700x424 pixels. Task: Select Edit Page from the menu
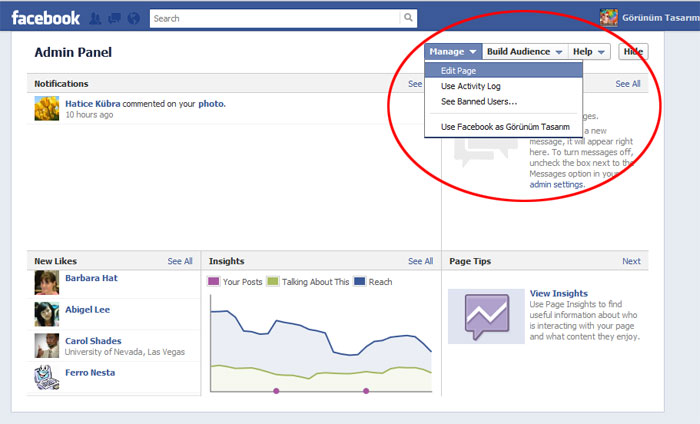pos(504,71)
